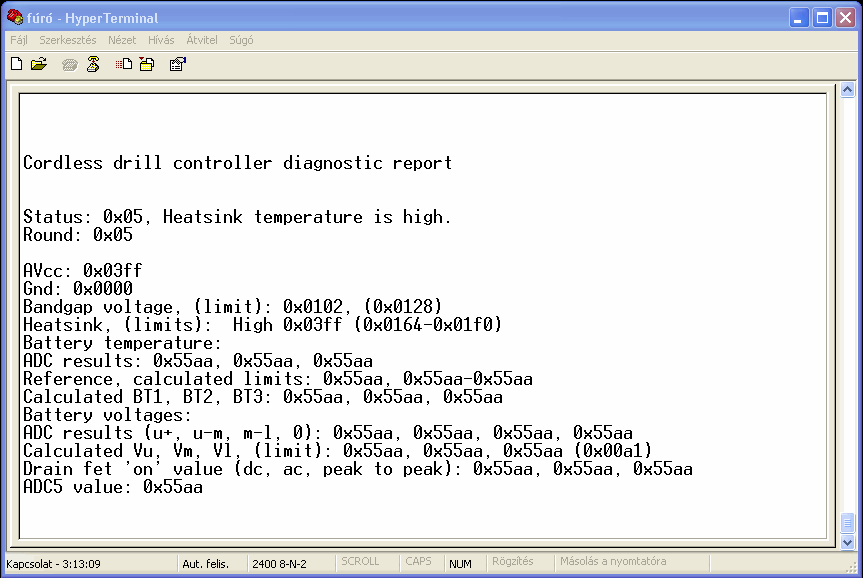Click the 'Round: 0x05' line
The height and width of the screenshot is (578, 863).
tap(78, 235)
